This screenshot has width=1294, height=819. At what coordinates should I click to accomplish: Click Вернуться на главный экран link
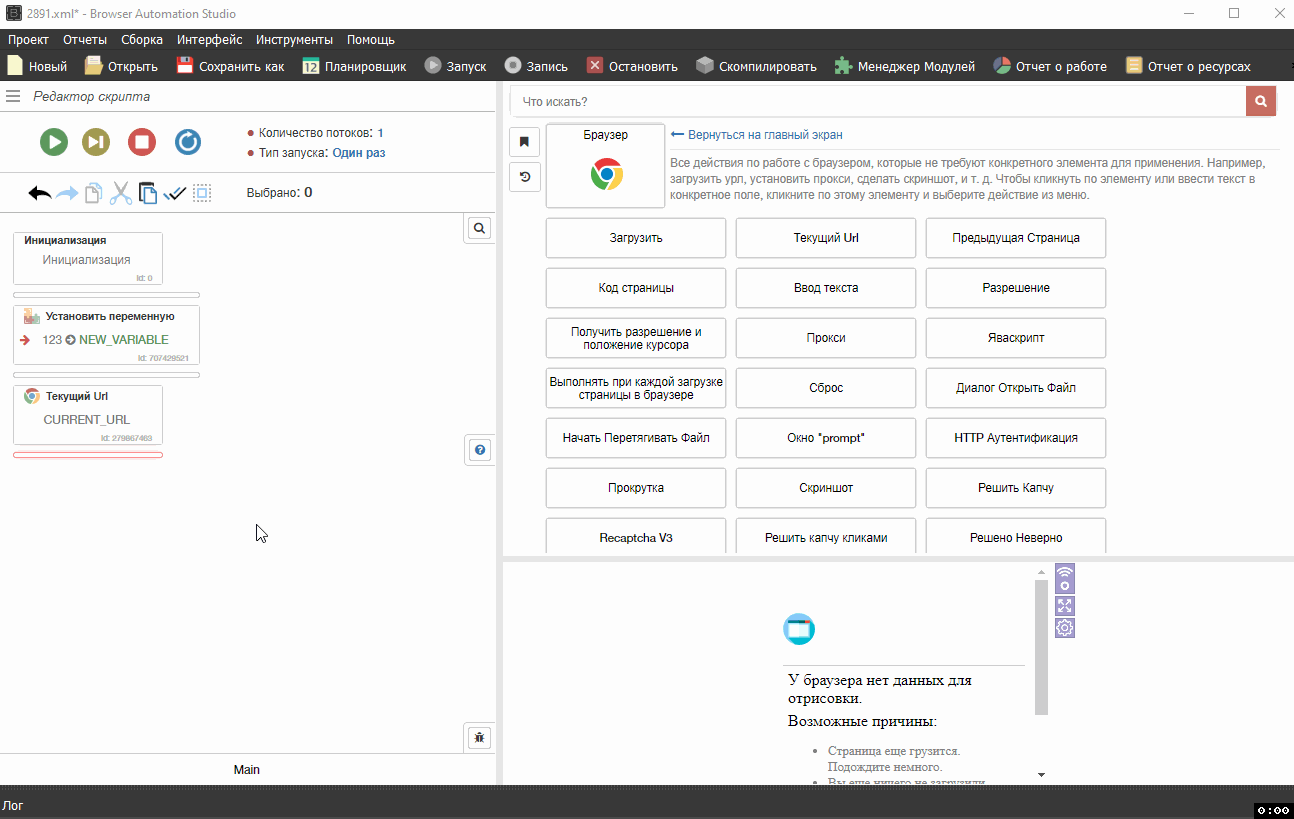tap(764, 135)
